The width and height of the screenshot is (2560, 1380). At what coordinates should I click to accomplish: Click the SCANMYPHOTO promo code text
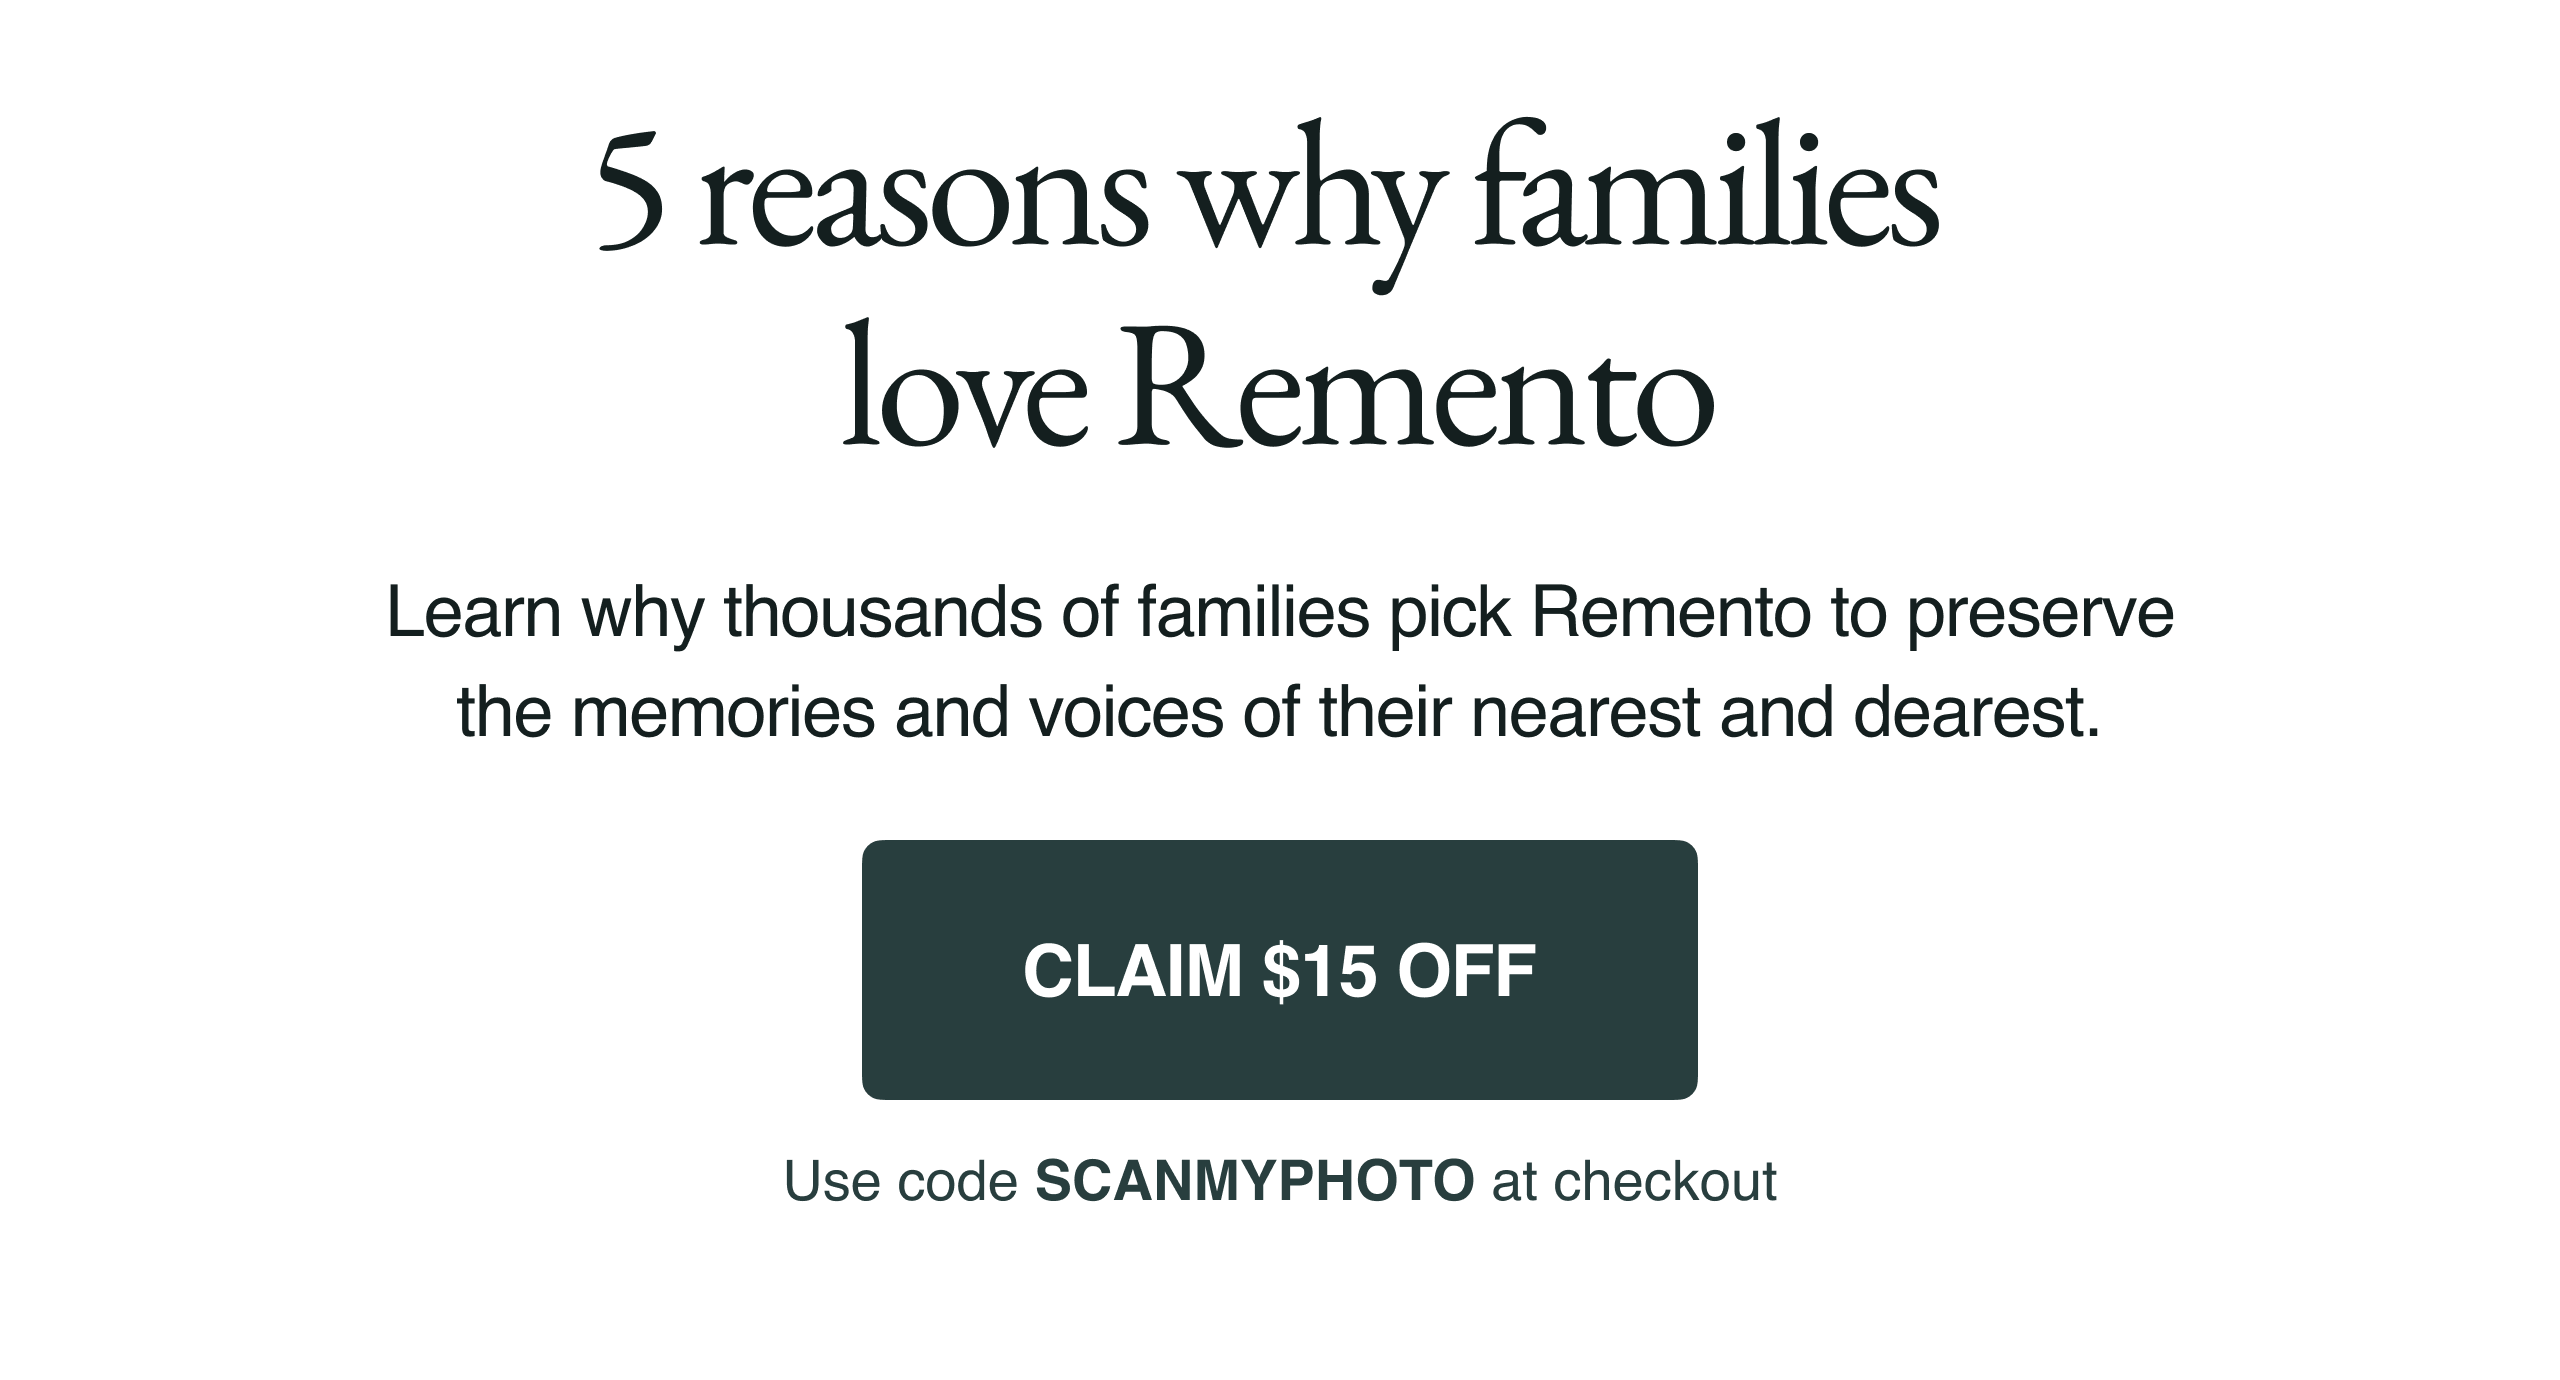click(1254, 1181)
